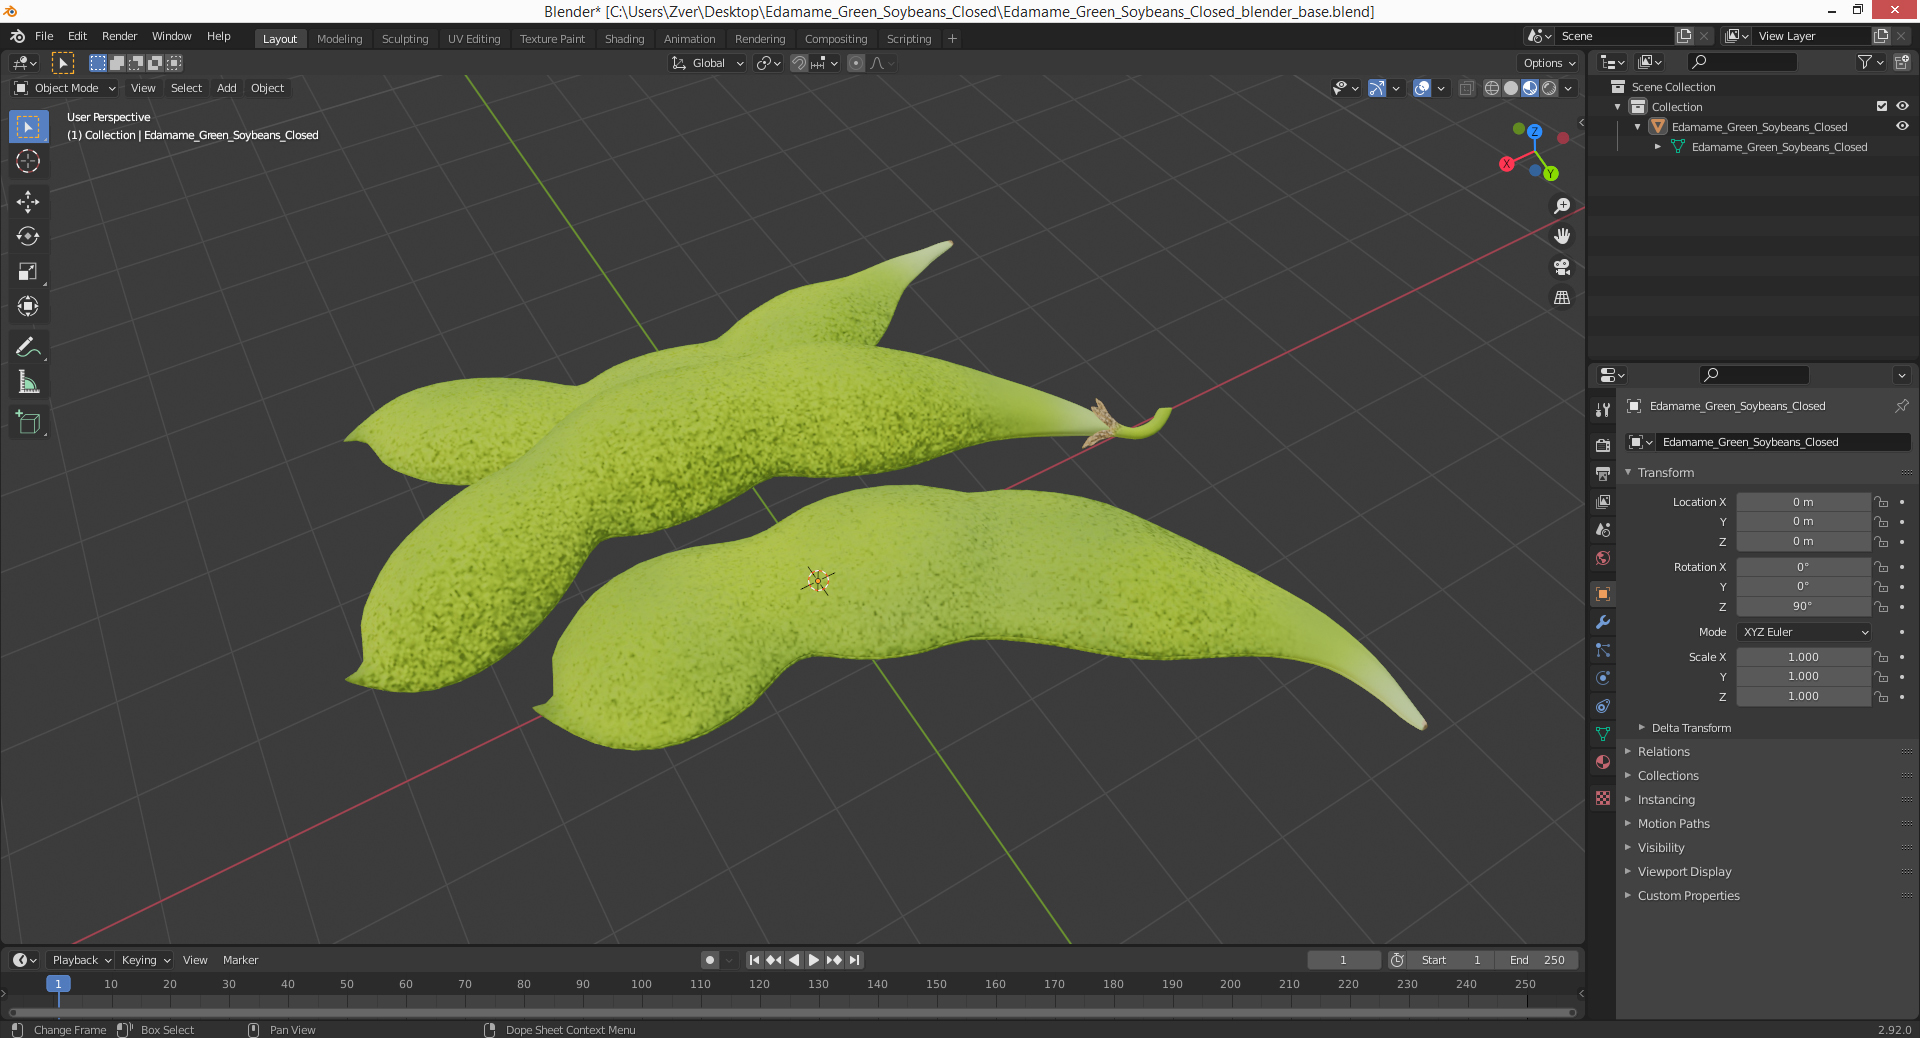Screen dimensions: 1920x1038
Task: Choose the Measure ruler tool
Action: point(28,382)
